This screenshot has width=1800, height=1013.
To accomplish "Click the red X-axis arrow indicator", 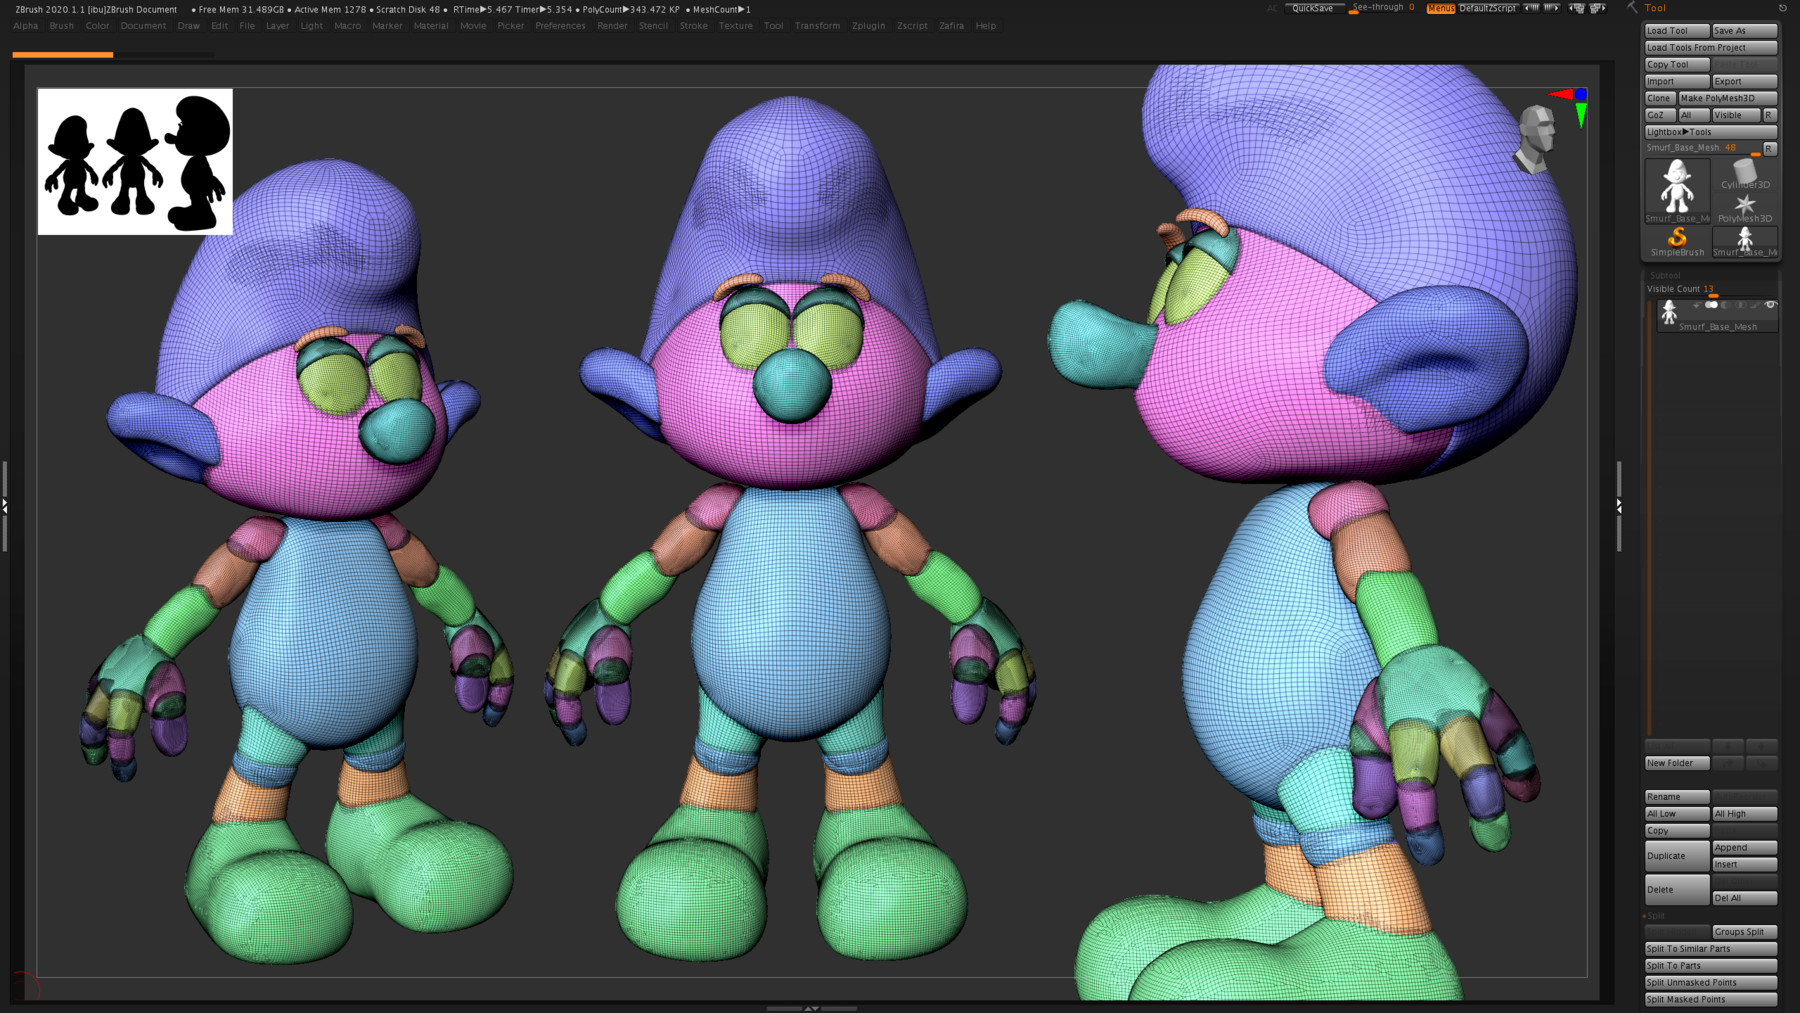I will [x=1560, y=94].
